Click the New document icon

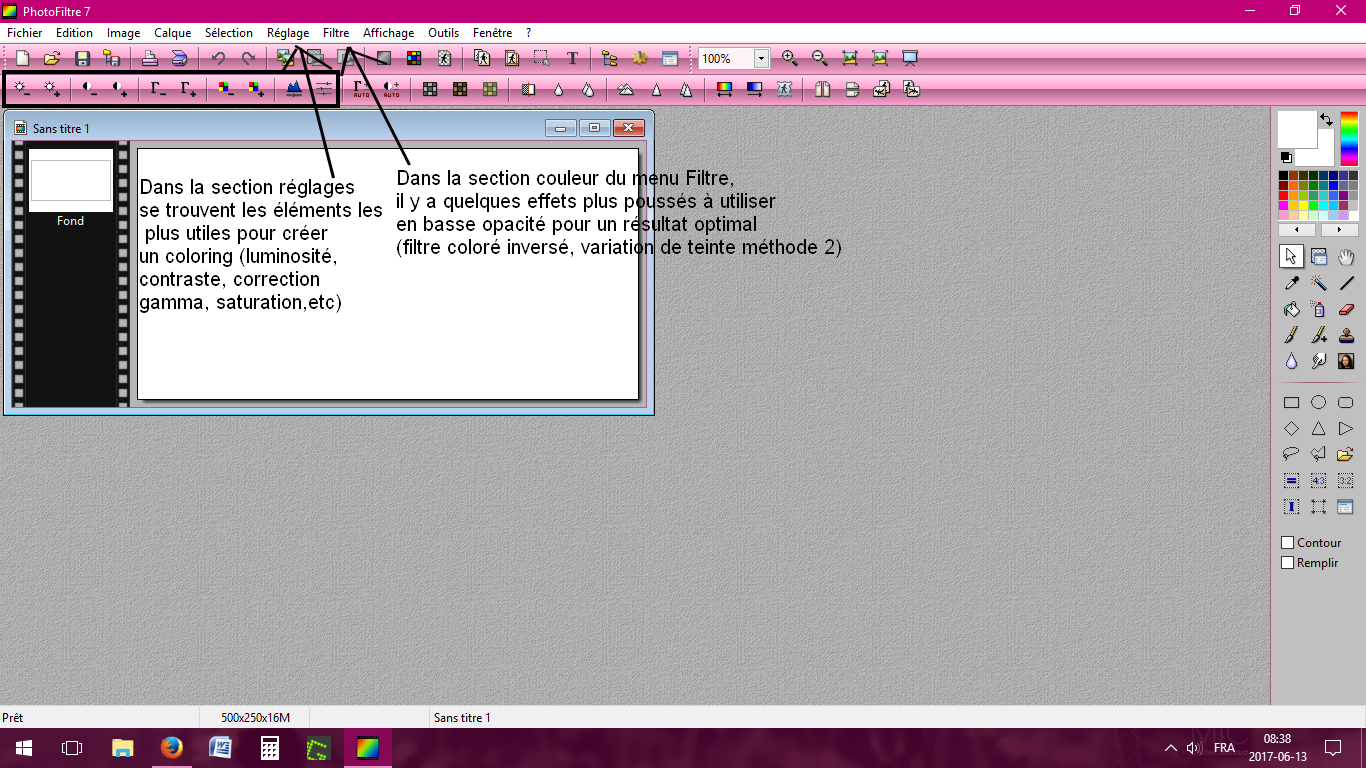[22, 59]
